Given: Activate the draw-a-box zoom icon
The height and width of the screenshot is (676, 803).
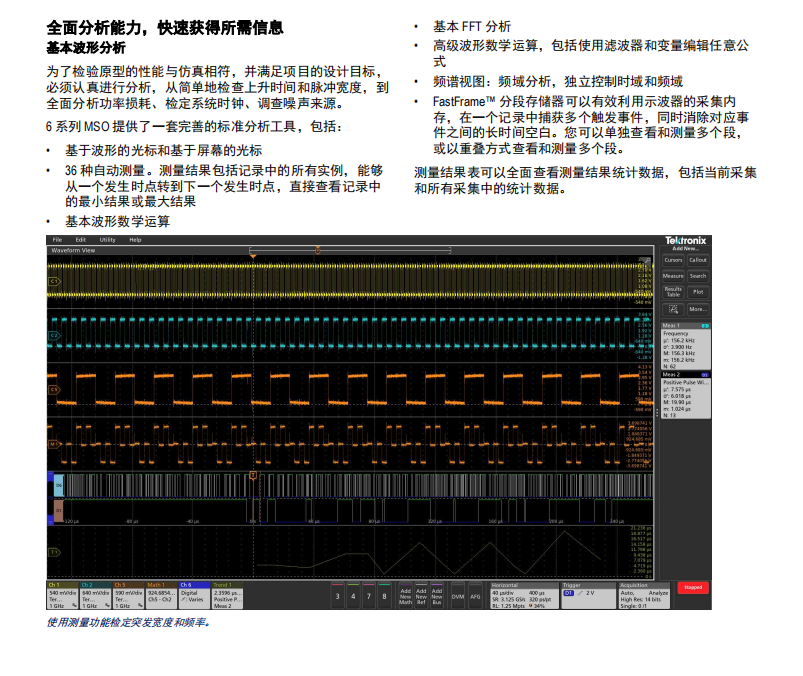Looking at the screenshot, I should point(673,309).
